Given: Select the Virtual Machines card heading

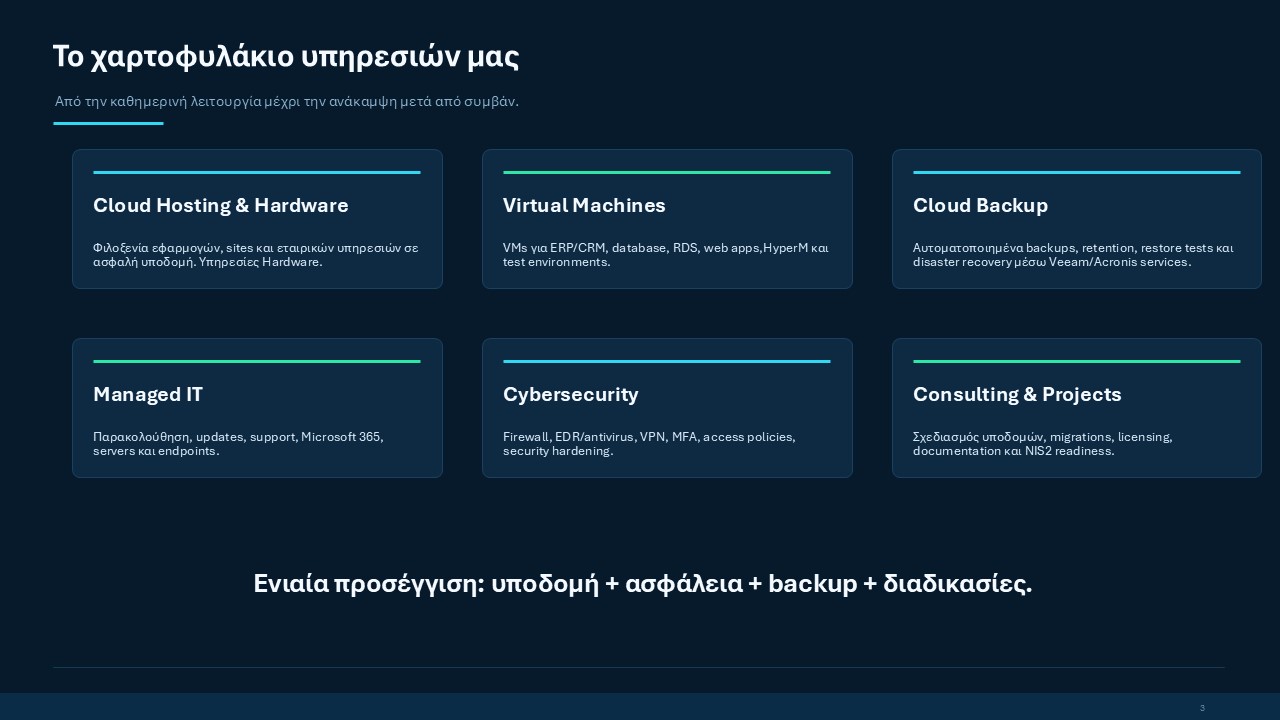Looking at the screenshot, I should (x=584, y=205).
